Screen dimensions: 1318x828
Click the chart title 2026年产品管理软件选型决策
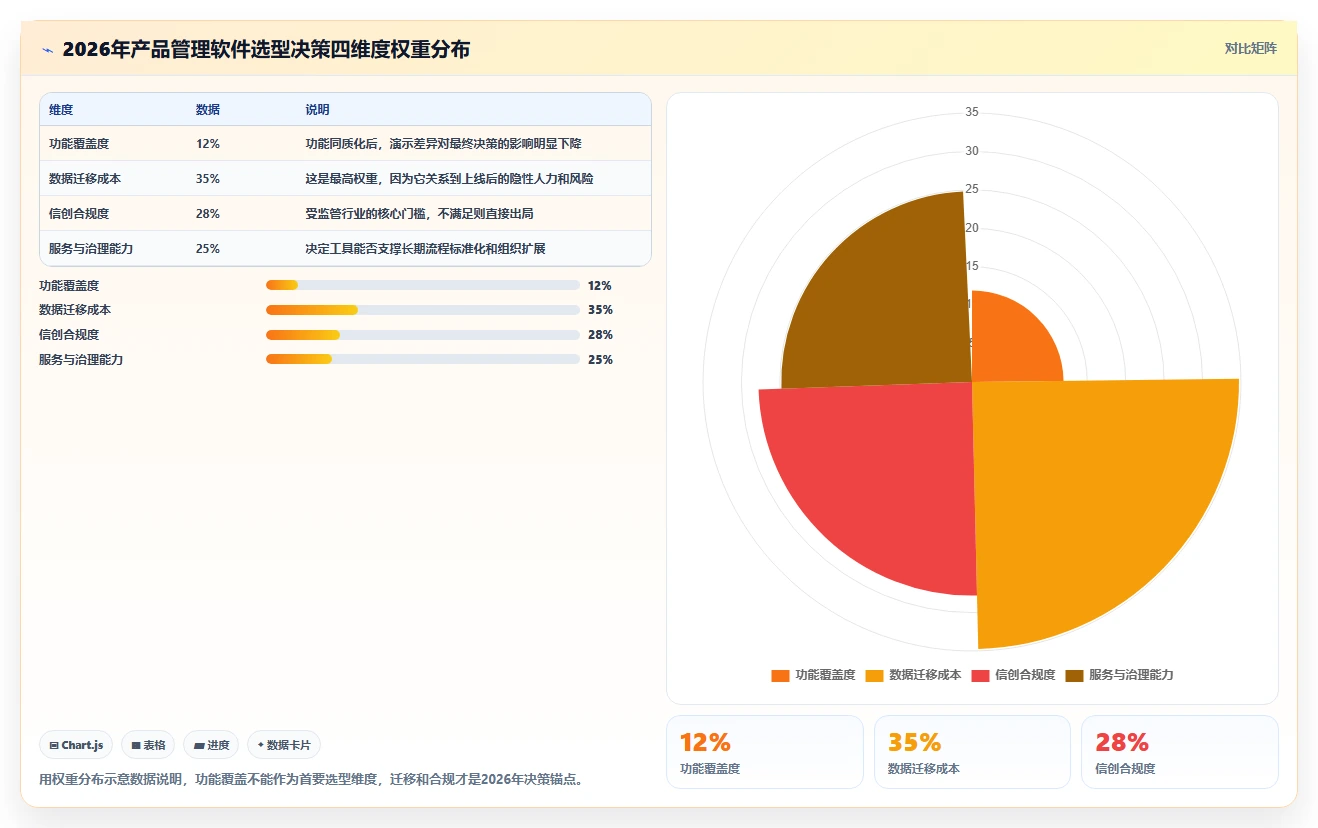point(266,49)
